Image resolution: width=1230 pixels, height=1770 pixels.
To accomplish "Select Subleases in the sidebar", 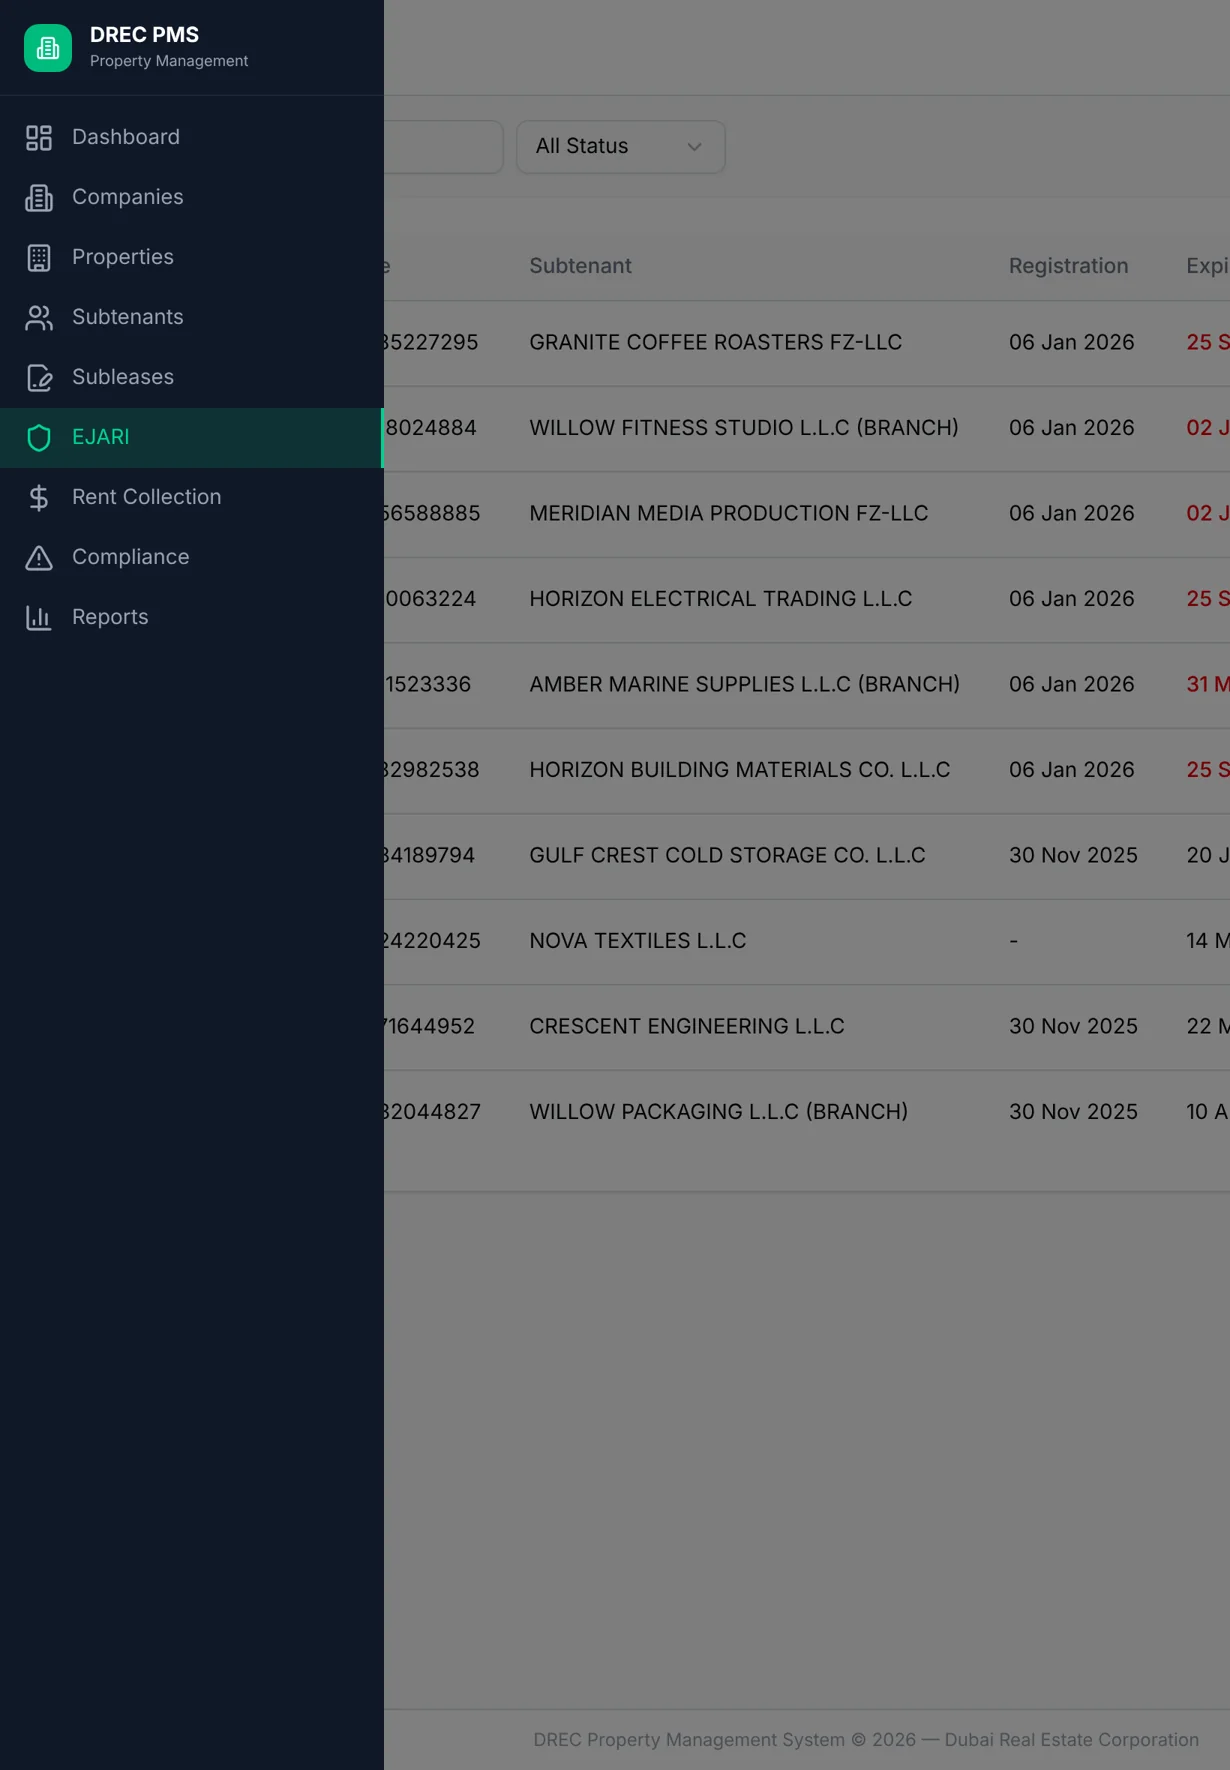I will pyautogui.click(x=191, y=377).
